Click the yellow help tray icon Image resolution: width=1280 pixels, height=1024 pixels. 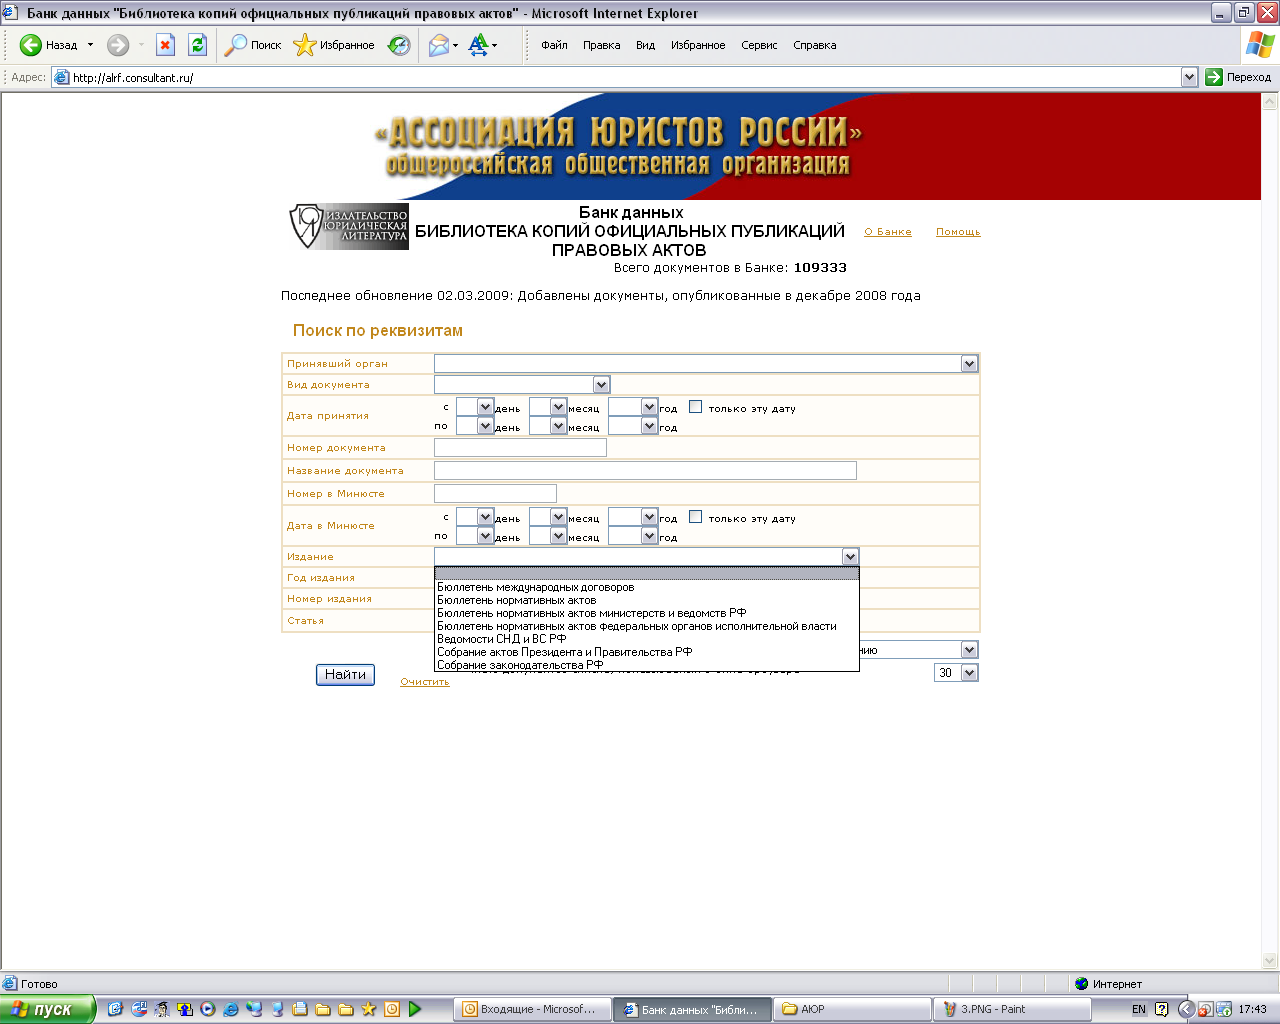click(1161, 1009)
